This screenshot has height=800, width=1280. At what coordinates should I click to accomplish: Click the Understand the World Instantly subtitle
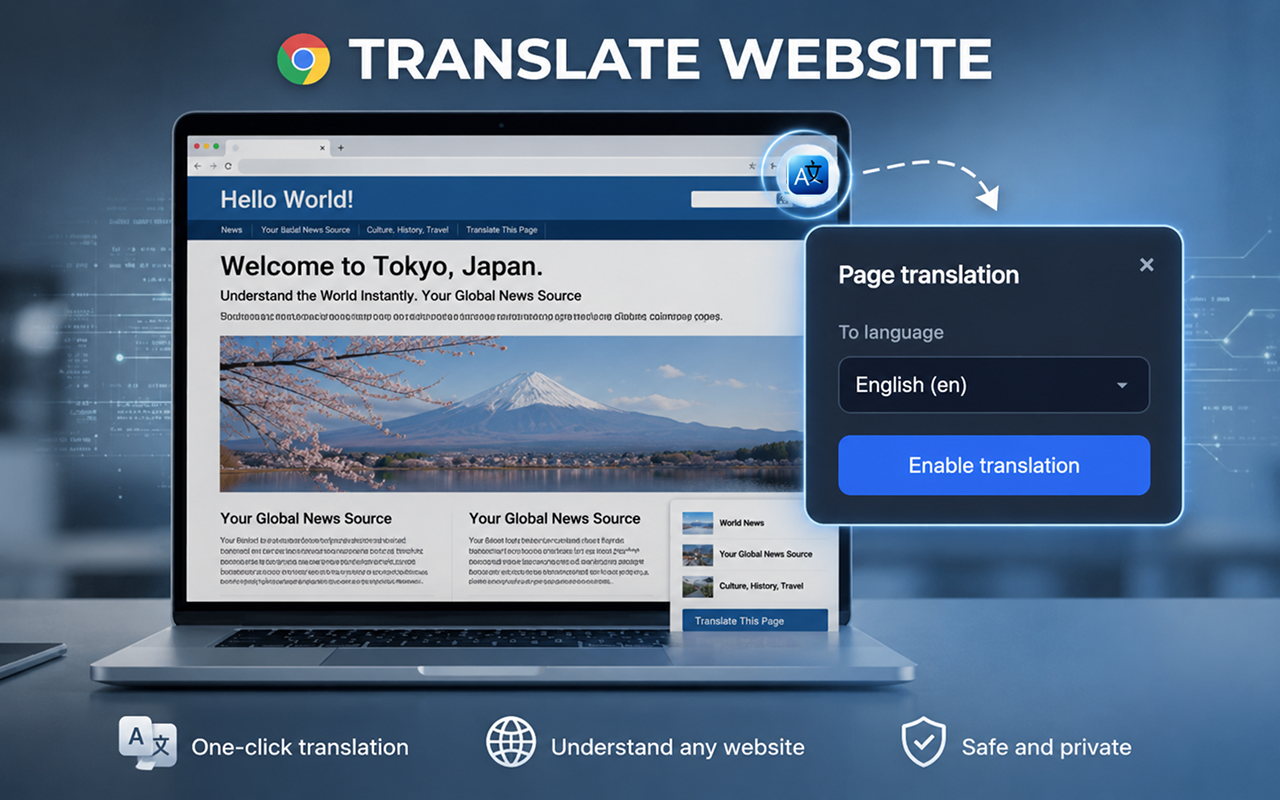[x=401, y=296]
